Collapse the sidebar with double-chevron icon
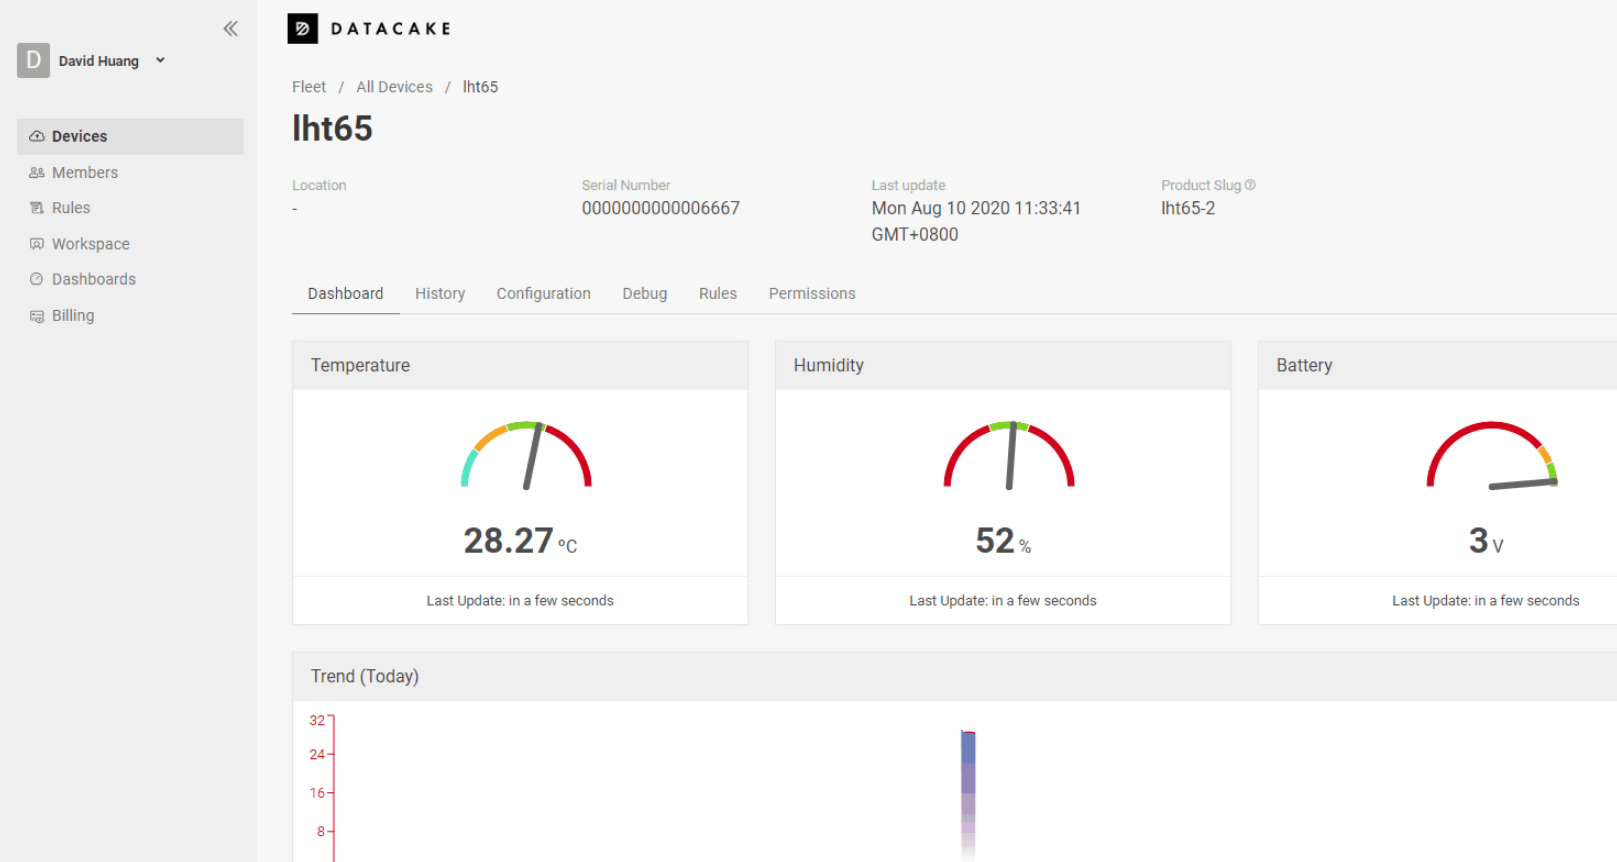This screenshot has height=862, width=1617. click(x=230, y=28)
